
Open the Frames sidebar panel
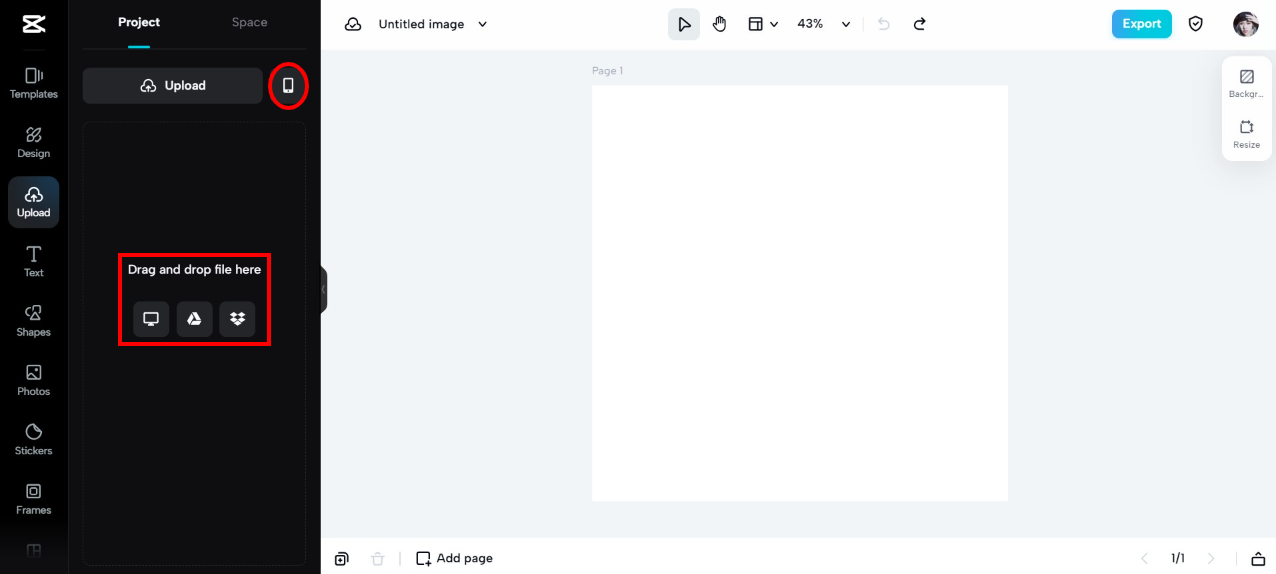pyautogui.click(x=34, y=499)
